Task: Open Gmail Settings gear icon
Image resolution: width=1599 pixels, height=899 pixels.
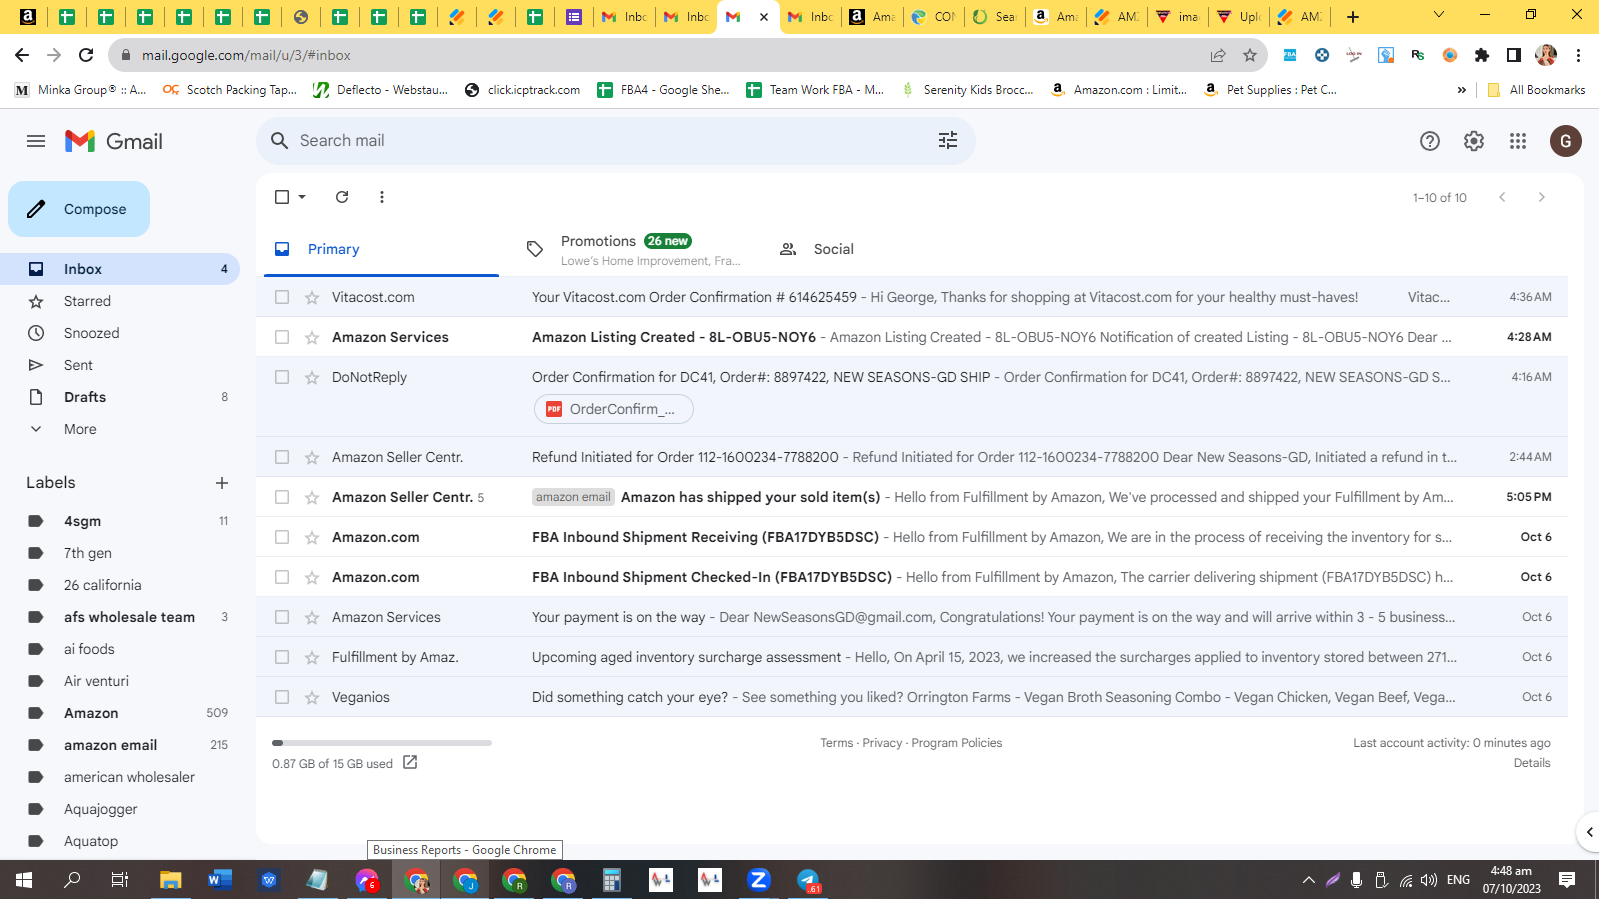Action: pos(1474,141)
